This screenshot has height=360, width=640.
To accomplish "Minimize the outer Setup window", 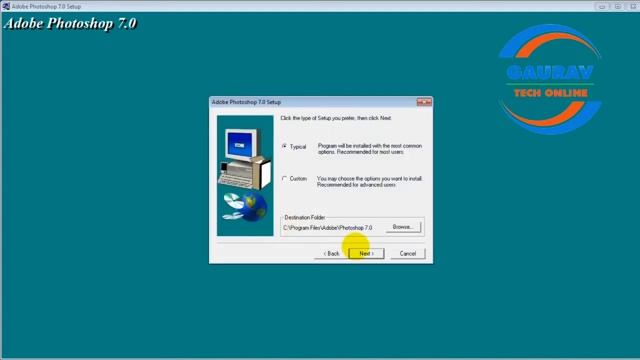I will click(602, 6).
